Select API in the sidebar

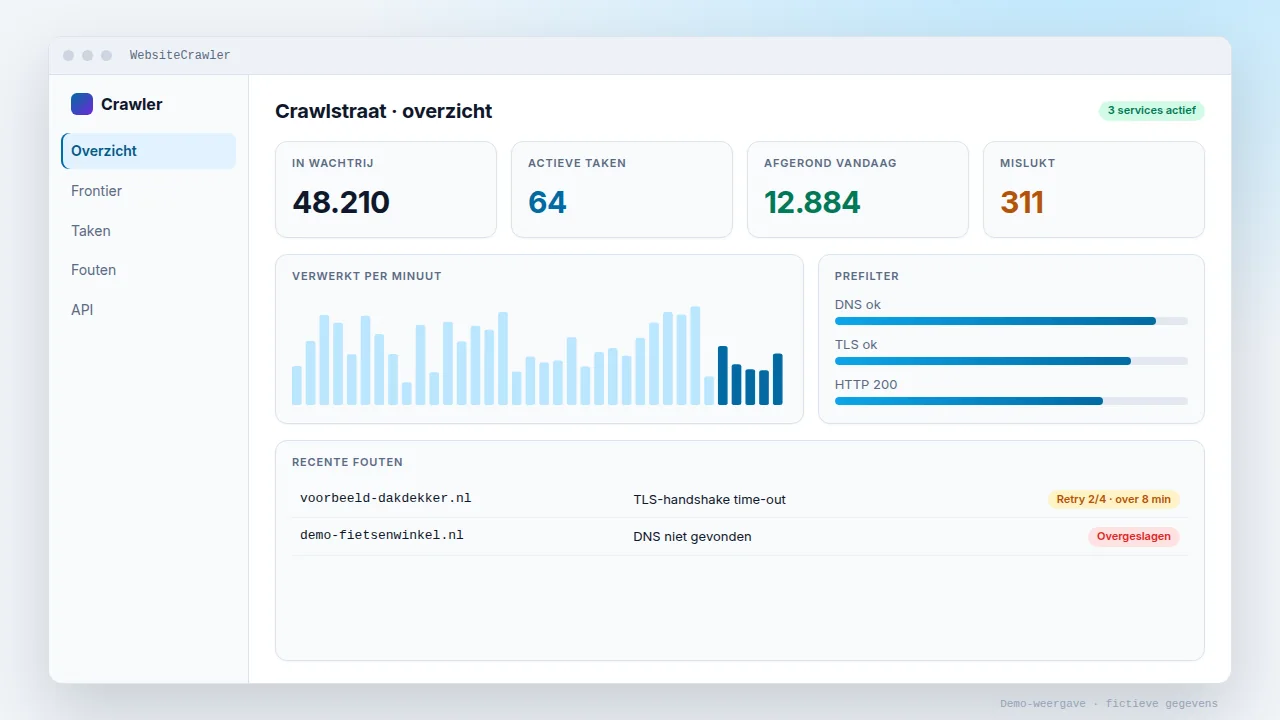pos(148,310)
